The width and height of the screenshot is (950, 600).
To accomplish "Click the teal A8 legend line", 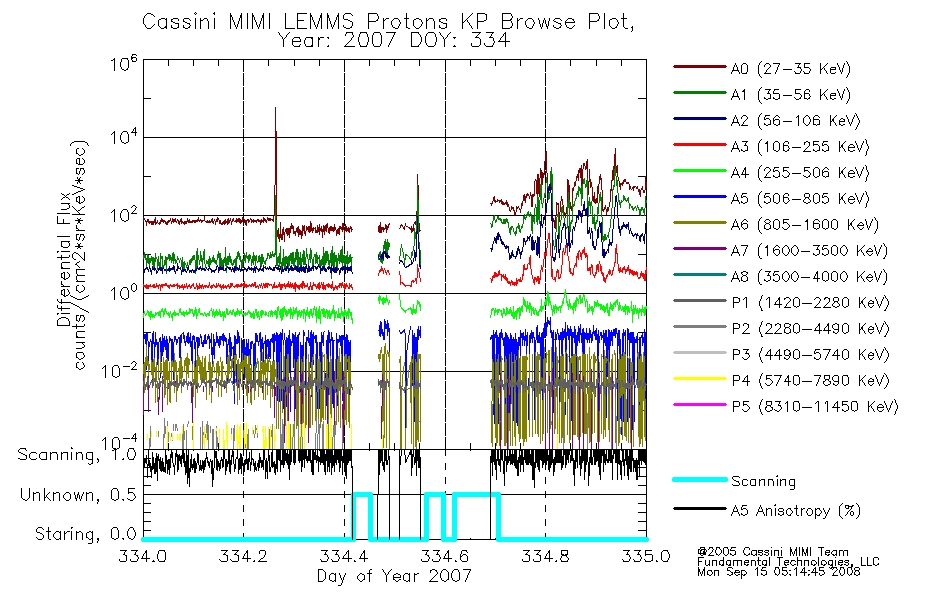I will pos(699,275).
